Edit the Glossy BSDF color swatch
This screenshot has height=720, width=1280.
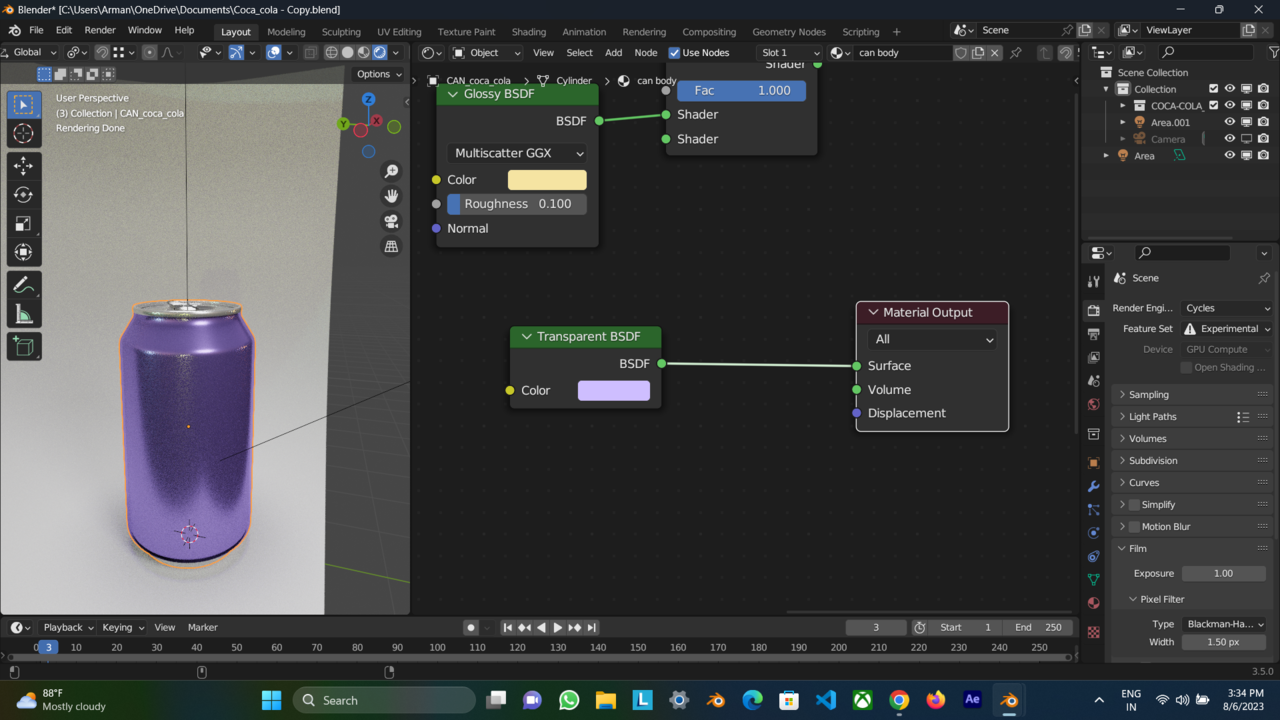coord(547,179)
